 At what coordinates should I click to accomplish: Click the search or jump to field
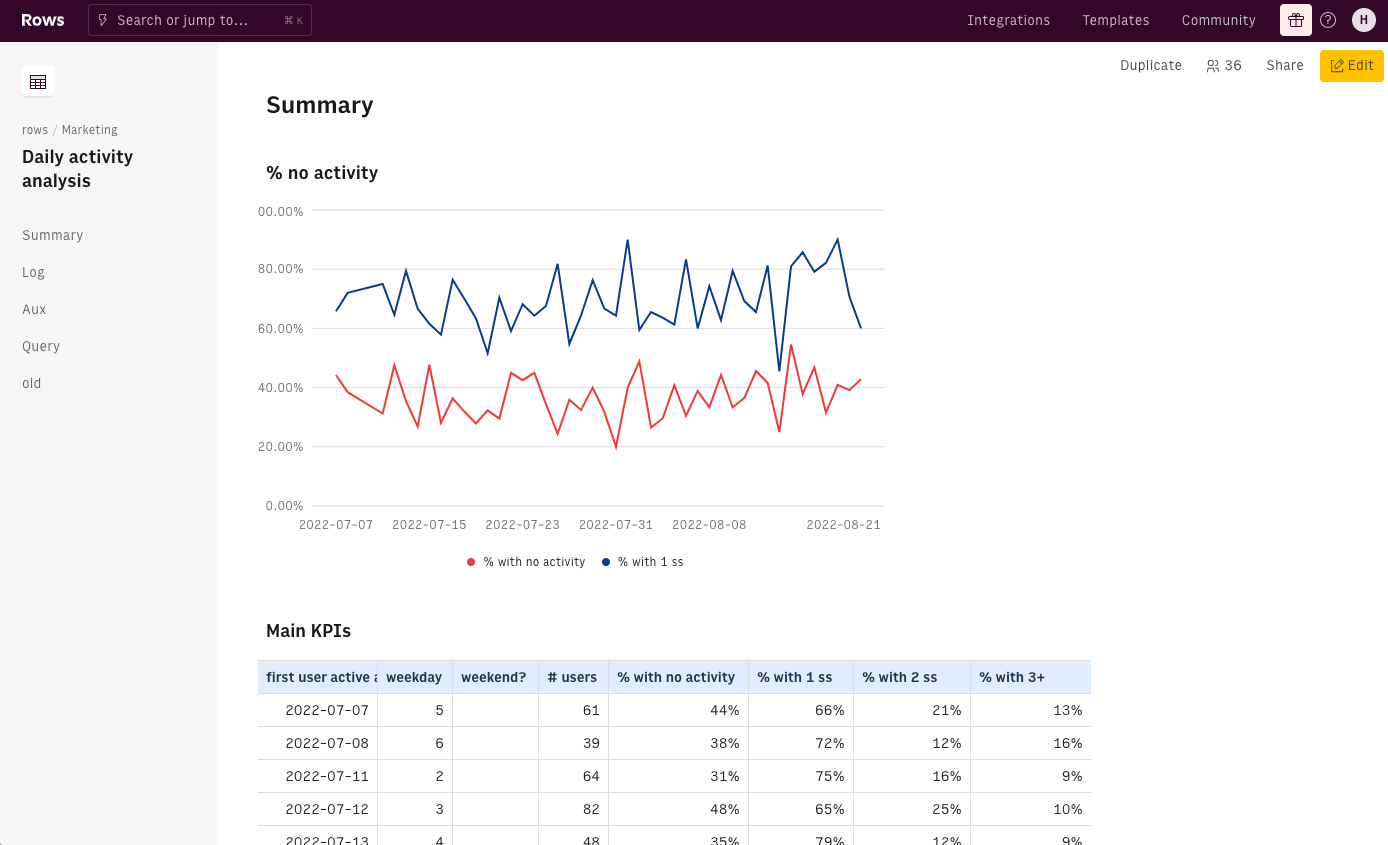200,20
